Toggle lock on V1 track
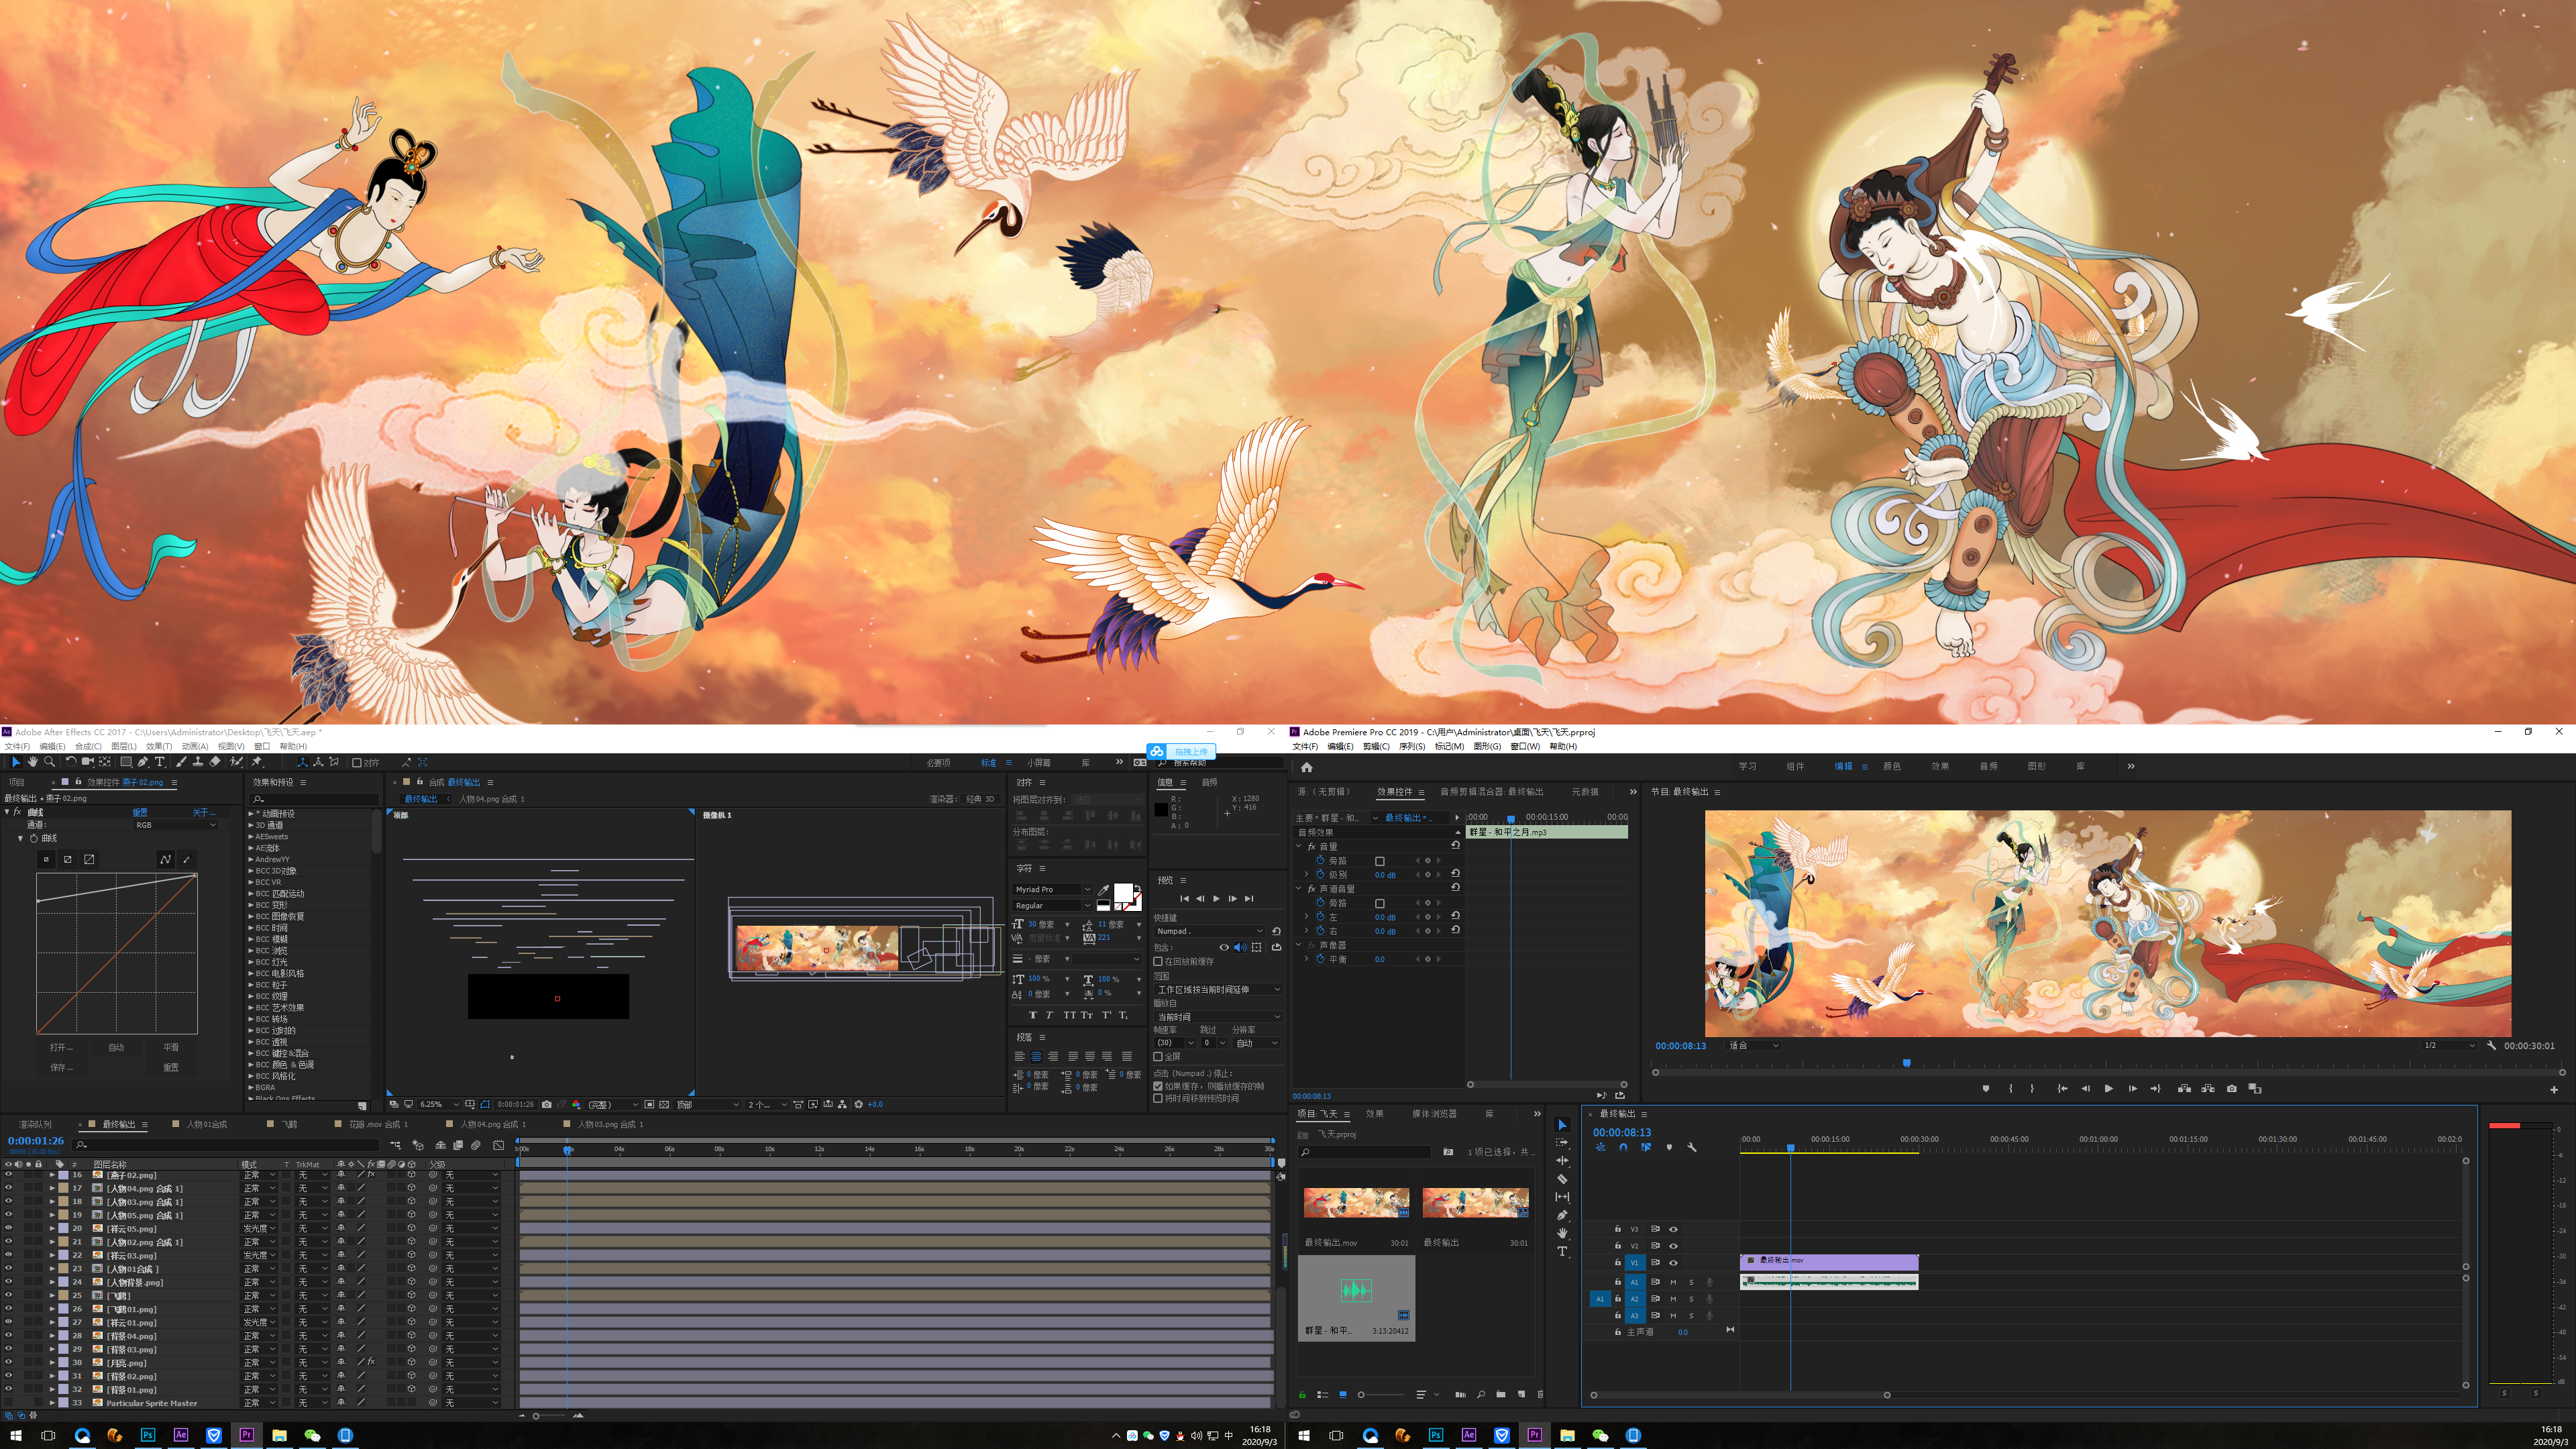2576x1449 pixels. tap(1617, 1263)
